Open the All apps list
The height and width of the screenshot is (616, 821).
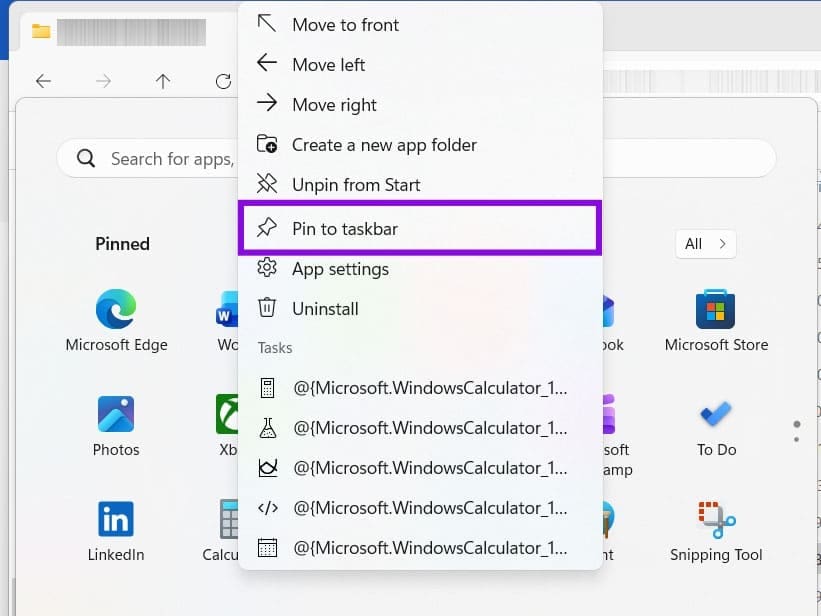point(706,244)
